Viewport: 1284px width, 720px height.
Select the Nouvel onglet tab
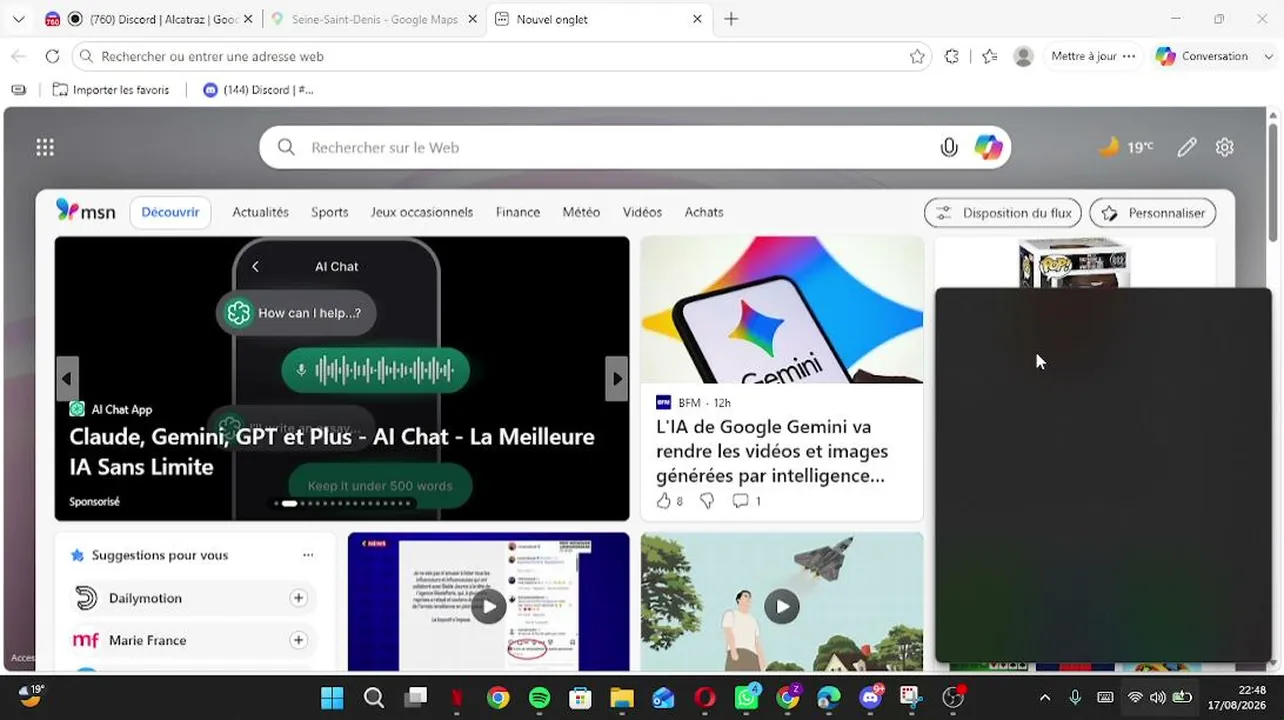(x=599, y=19)
